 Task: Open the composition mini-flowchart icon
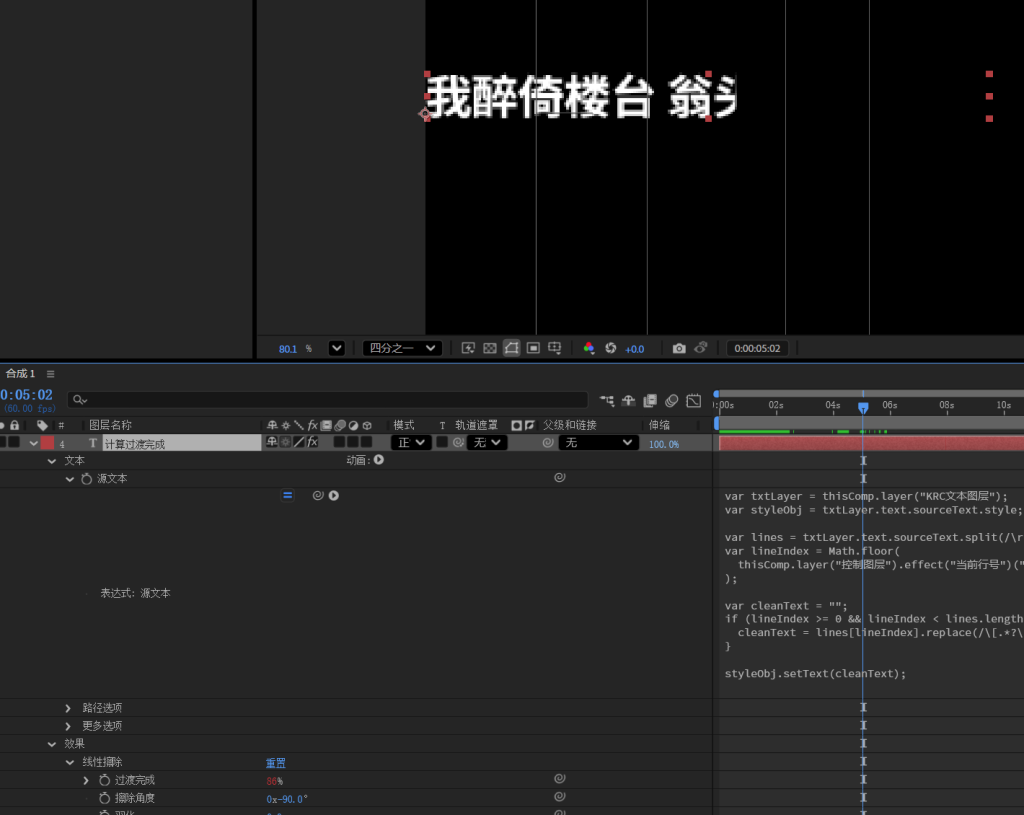(x=606, y=400)
